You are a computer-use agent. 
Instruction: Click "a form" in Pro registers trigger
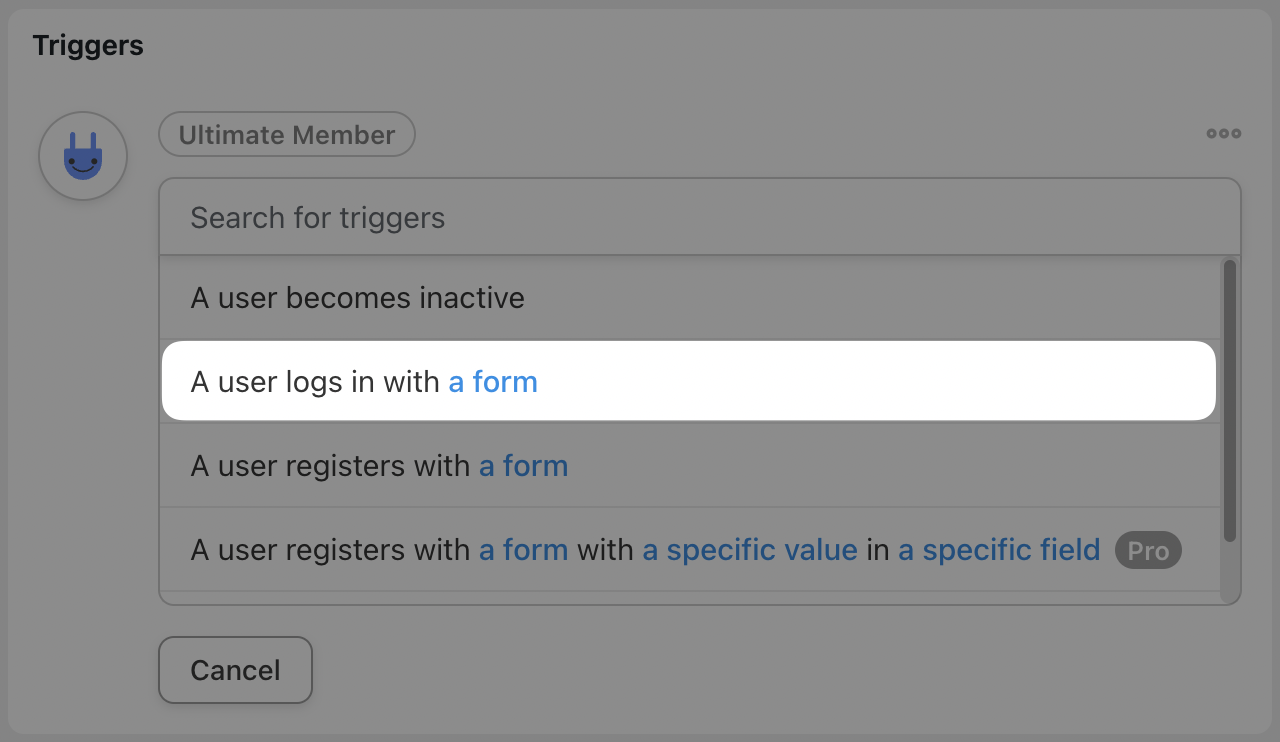523,550
